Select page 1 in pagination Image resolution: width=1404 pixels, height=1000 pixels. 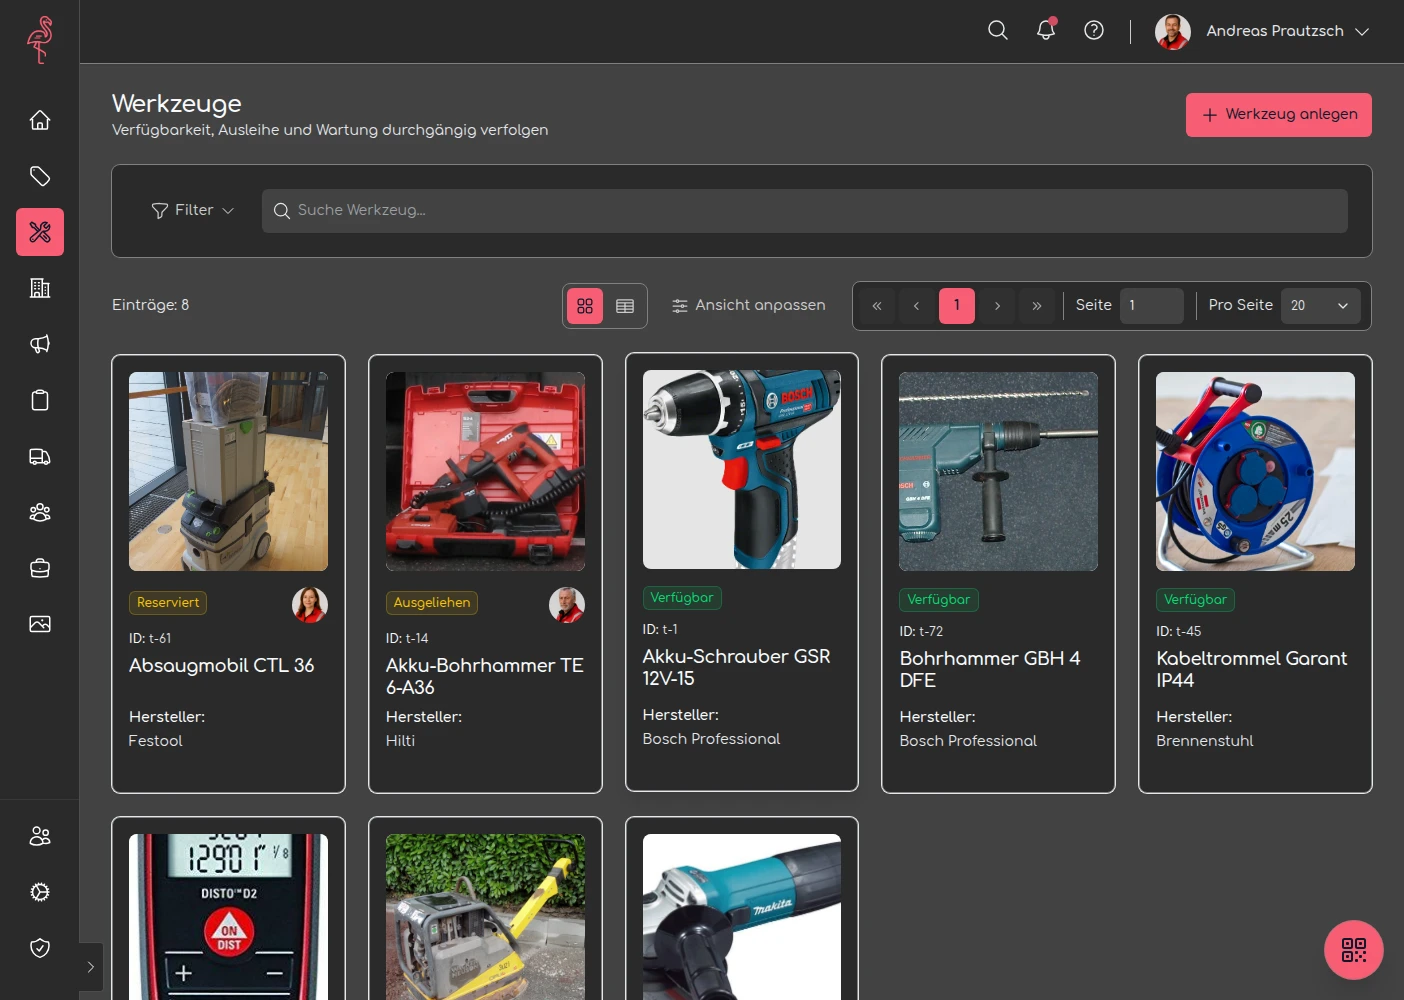957,306
